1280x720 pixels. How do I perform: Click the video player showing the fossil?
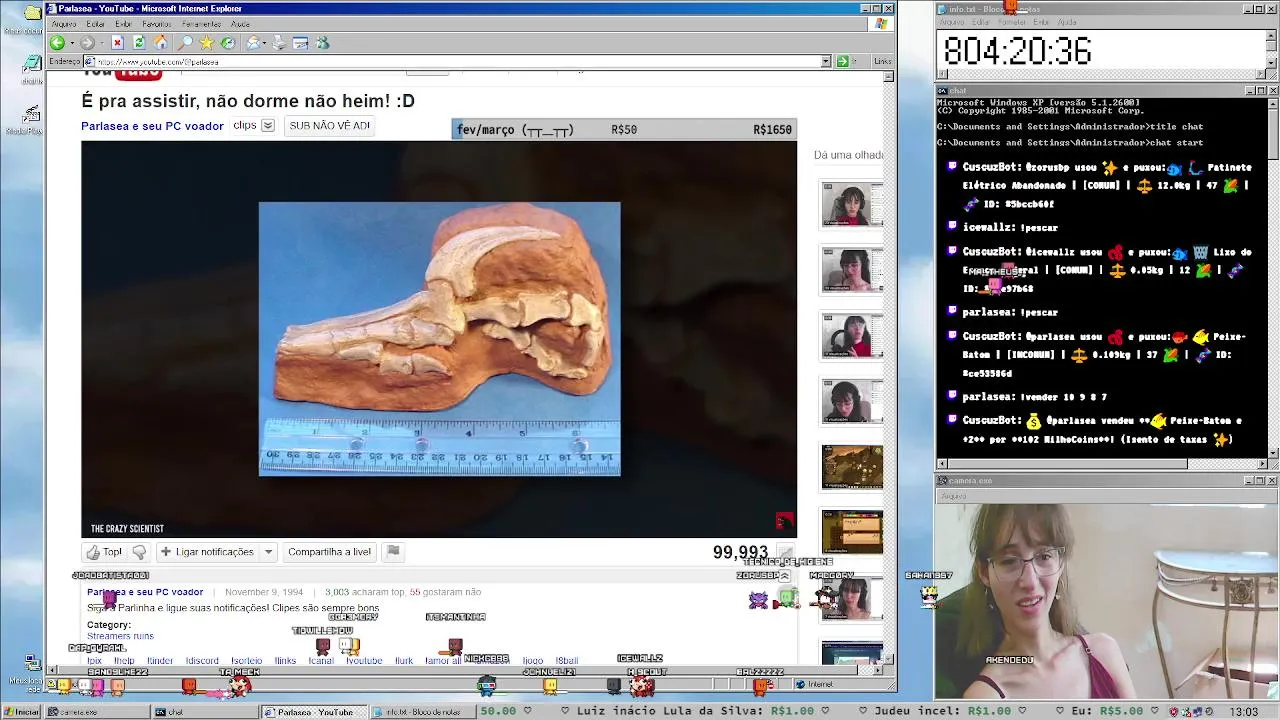tap(439, 339)
